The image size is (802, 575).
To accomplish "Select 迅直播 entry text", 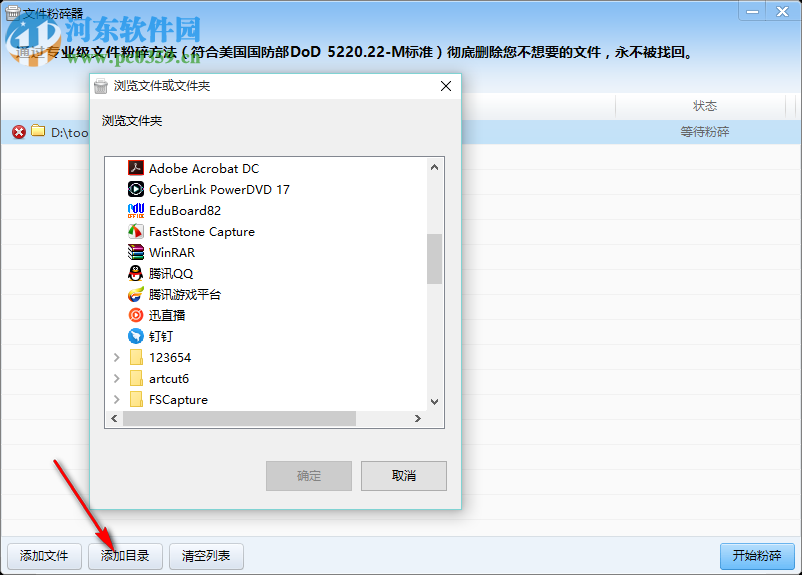I will tap(167, 316).
